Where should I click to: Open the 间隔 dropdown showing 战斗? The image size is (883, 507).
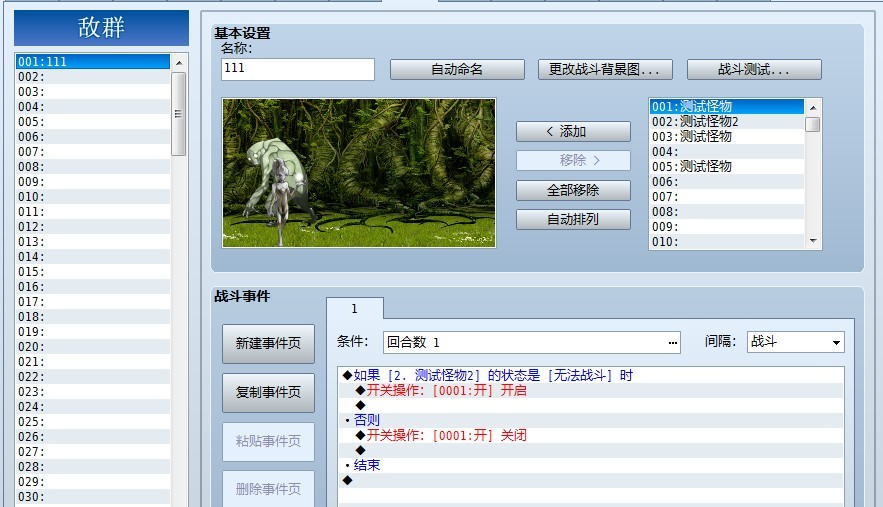click(796, 342)
